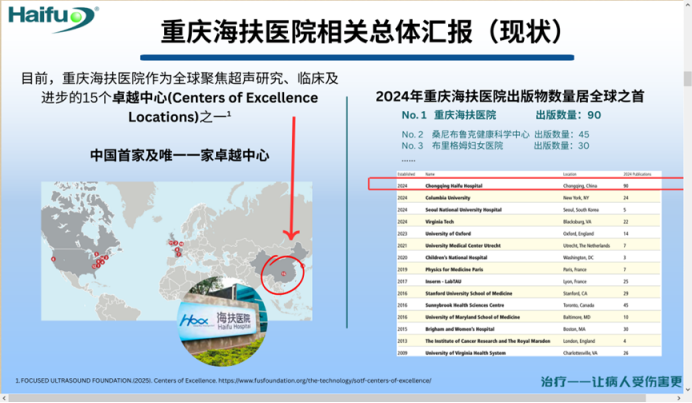Click the Seoul National University Hospital row
The height and width of the screenshot is (403, 692).
coord(529,210)
